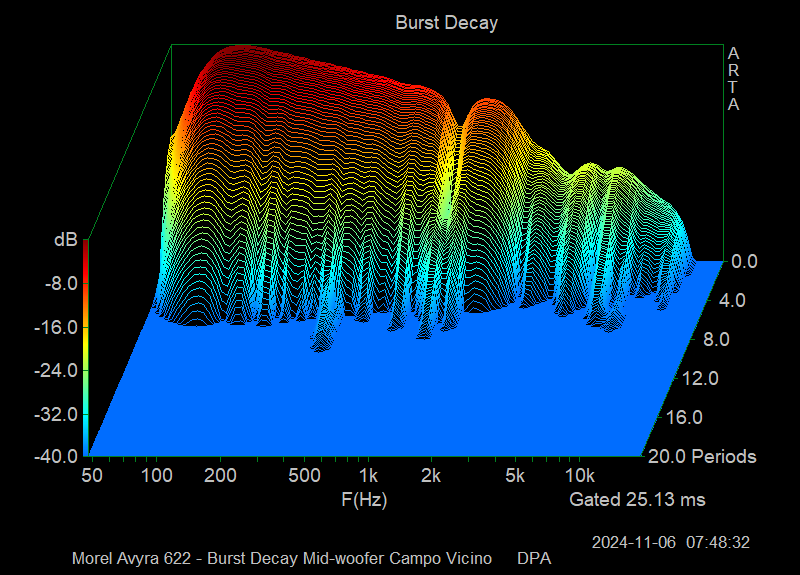Click the dB color scale bar

tap(86, 347)
